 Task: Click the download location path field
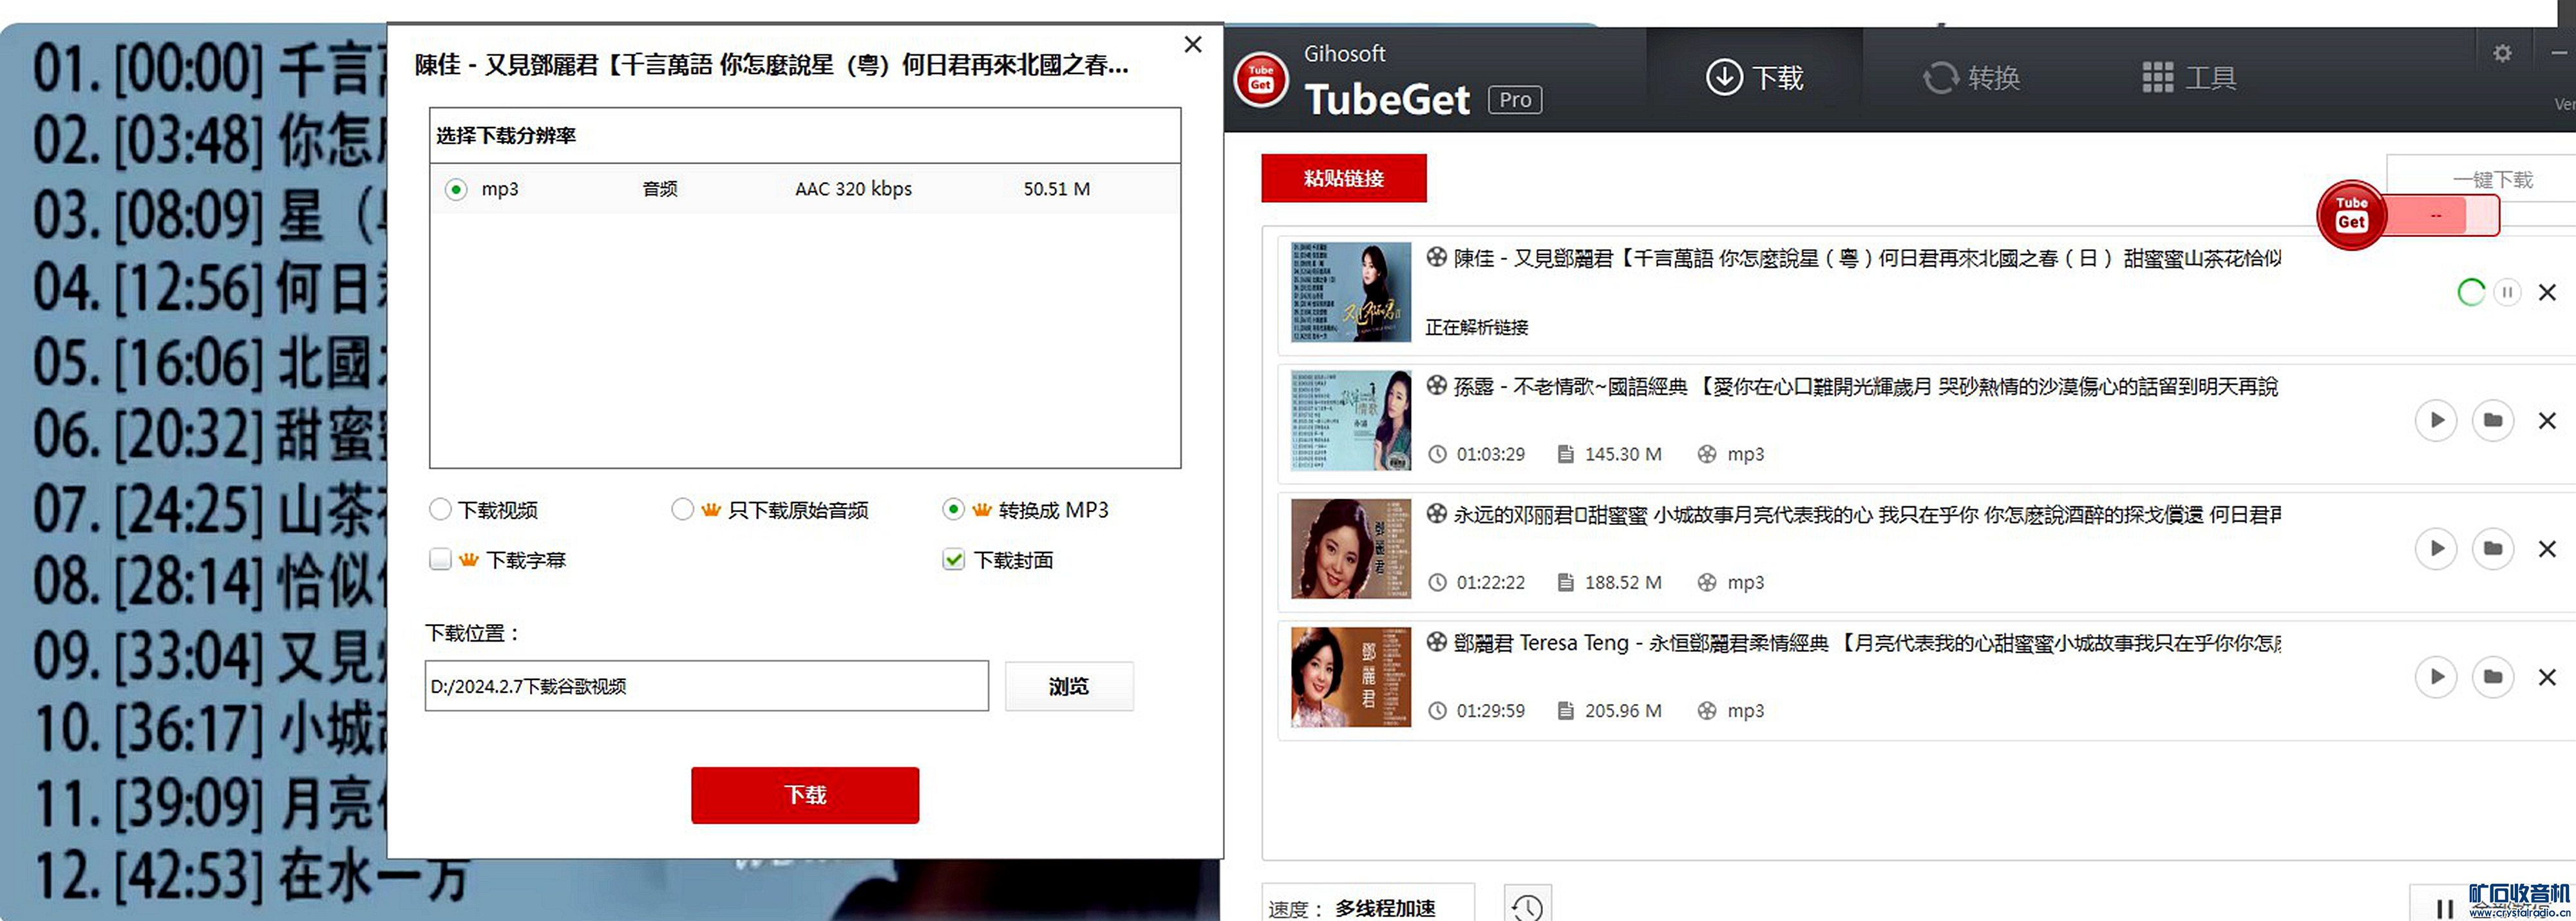706,686
